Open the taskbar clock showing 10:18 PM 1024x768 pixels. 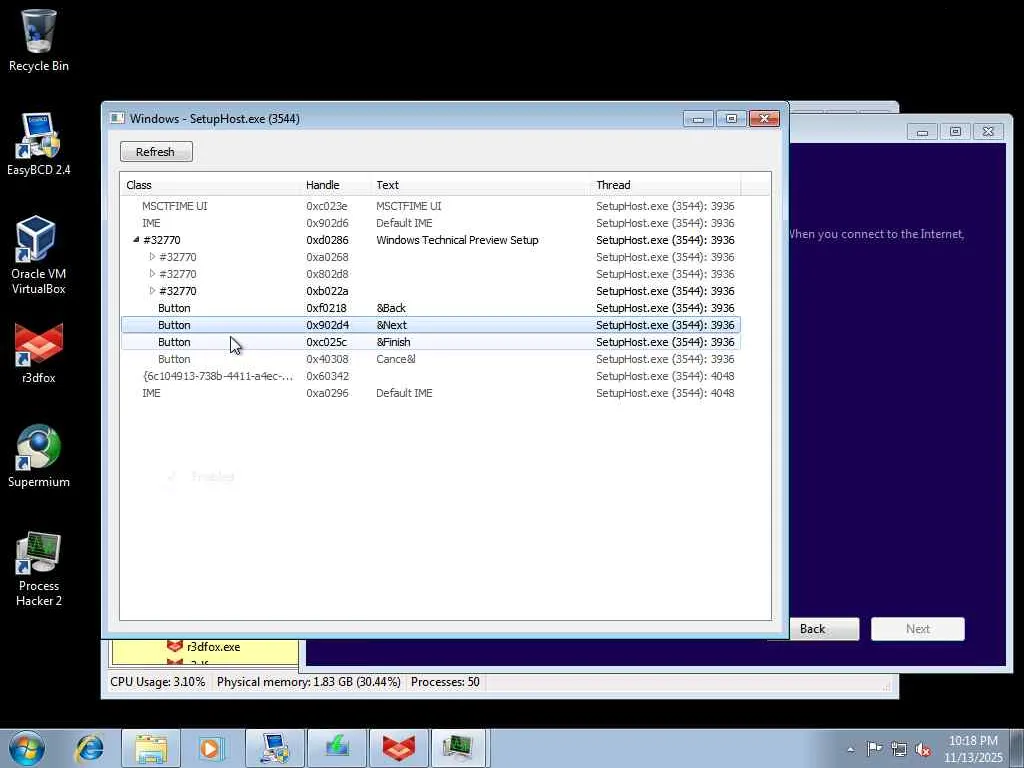(x=973, y=749)
